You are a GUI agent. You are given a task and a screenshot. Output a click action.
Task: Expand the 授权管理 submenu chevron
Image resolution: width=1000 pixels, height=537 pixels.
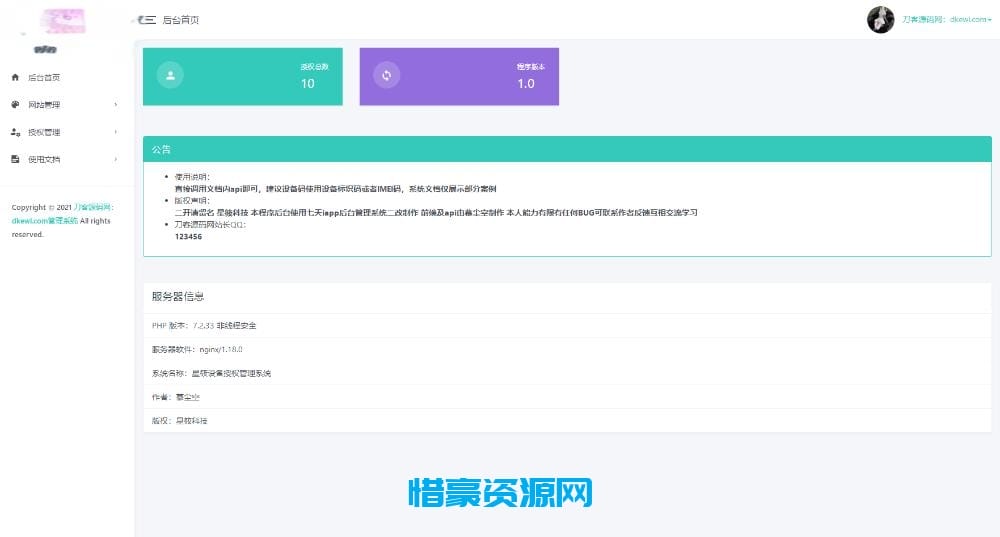(x=115, y=132)
